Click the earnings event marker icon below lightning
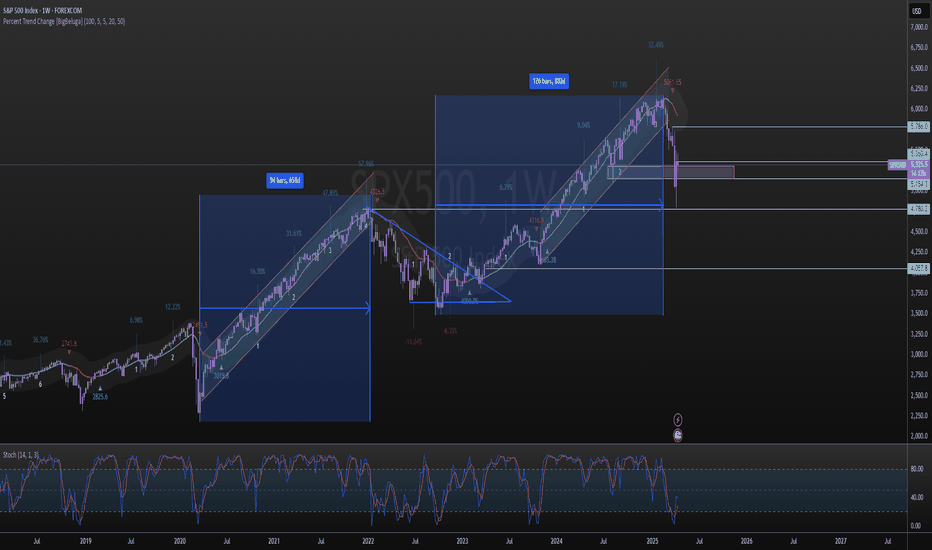This screenshot has width=932, height=550. (678, 435)
